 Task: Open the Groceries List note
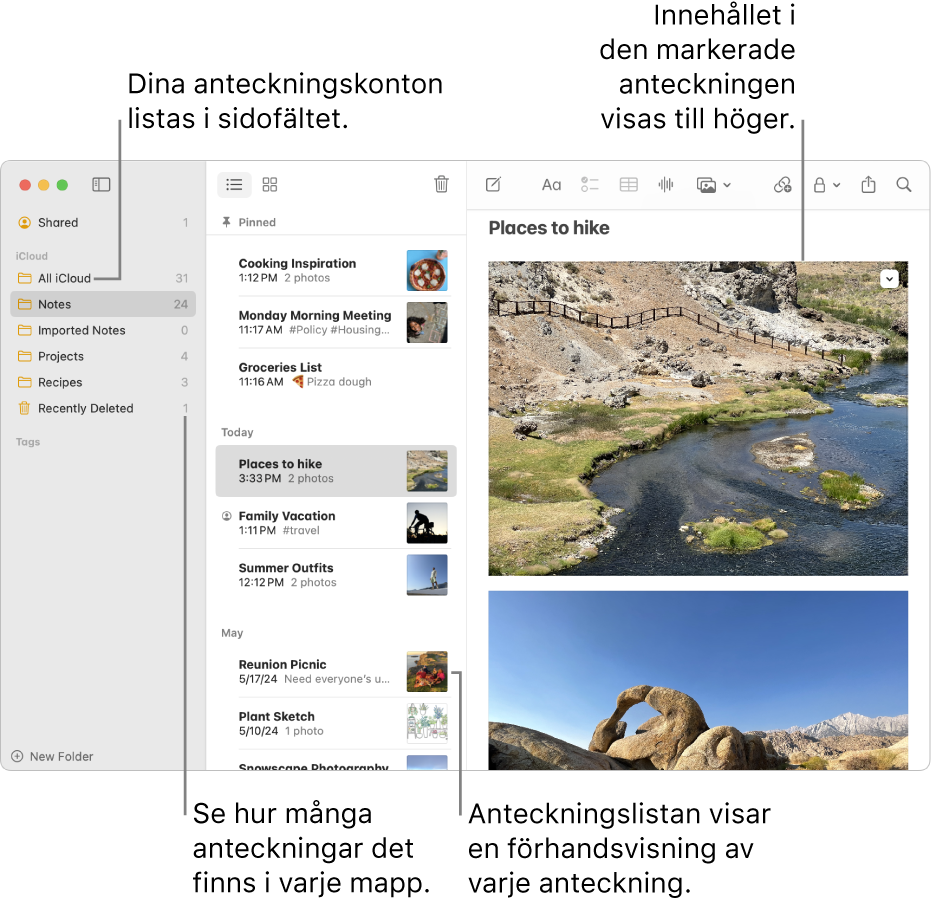[336, 374]
